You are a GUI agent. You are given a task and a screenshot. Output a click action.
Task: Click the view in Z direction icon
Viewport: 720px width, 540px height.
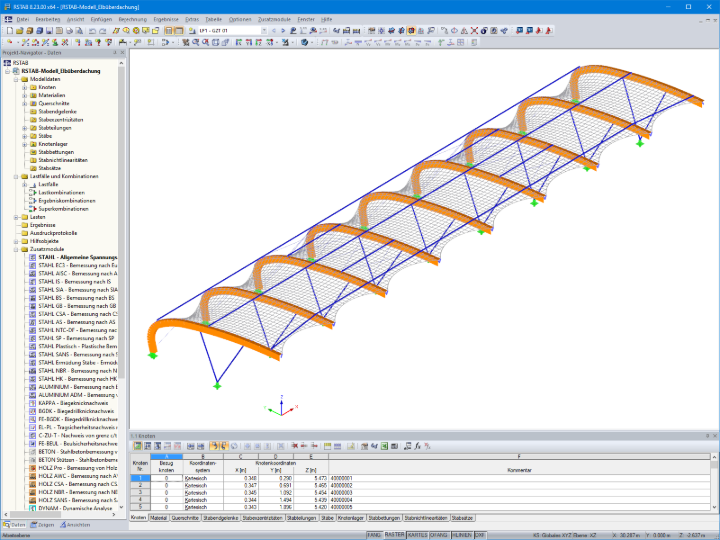click(x=259, y=42)
